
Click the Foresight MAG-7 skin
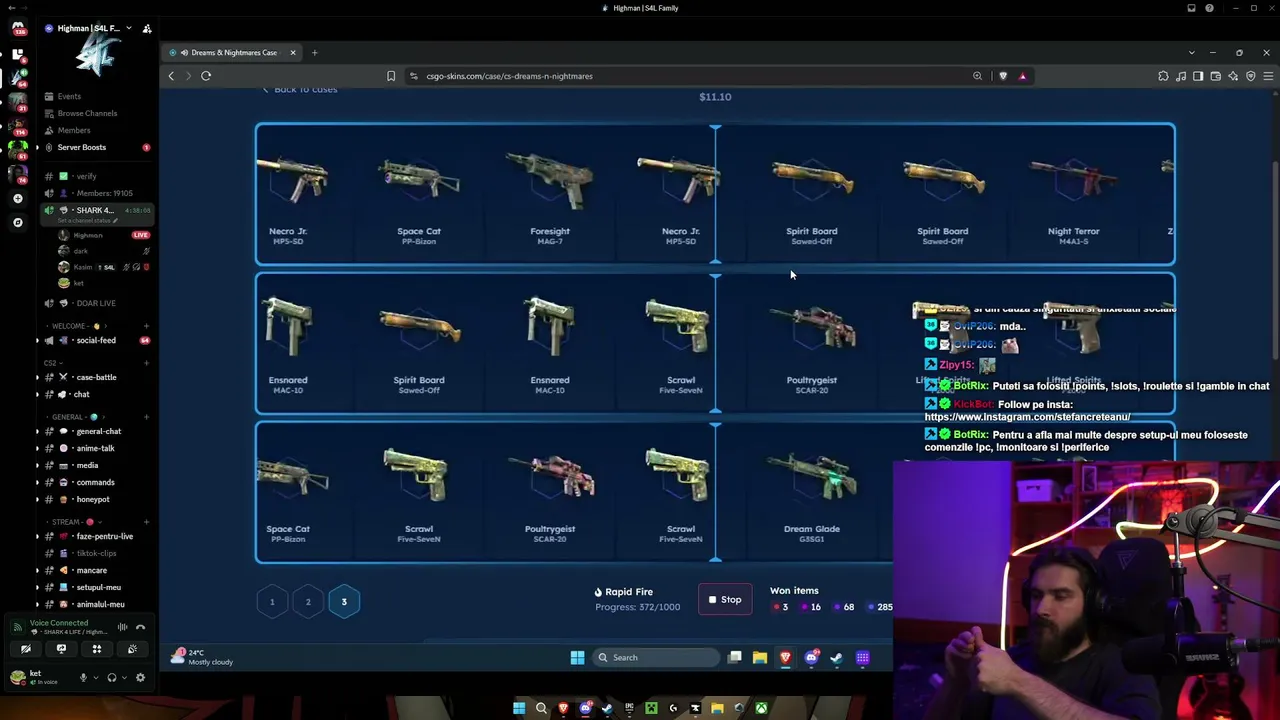549,195
